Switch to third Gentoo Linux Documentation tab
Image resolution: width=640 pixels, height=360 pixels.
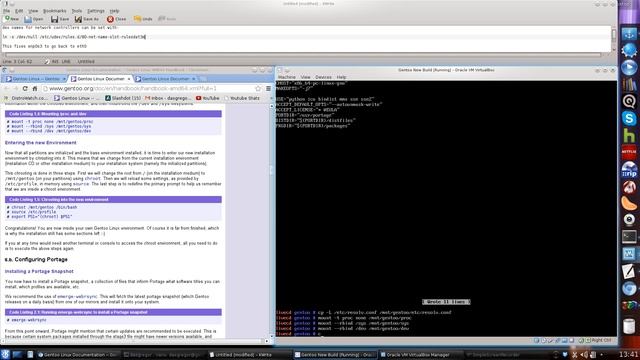click(x=165, y=79)
